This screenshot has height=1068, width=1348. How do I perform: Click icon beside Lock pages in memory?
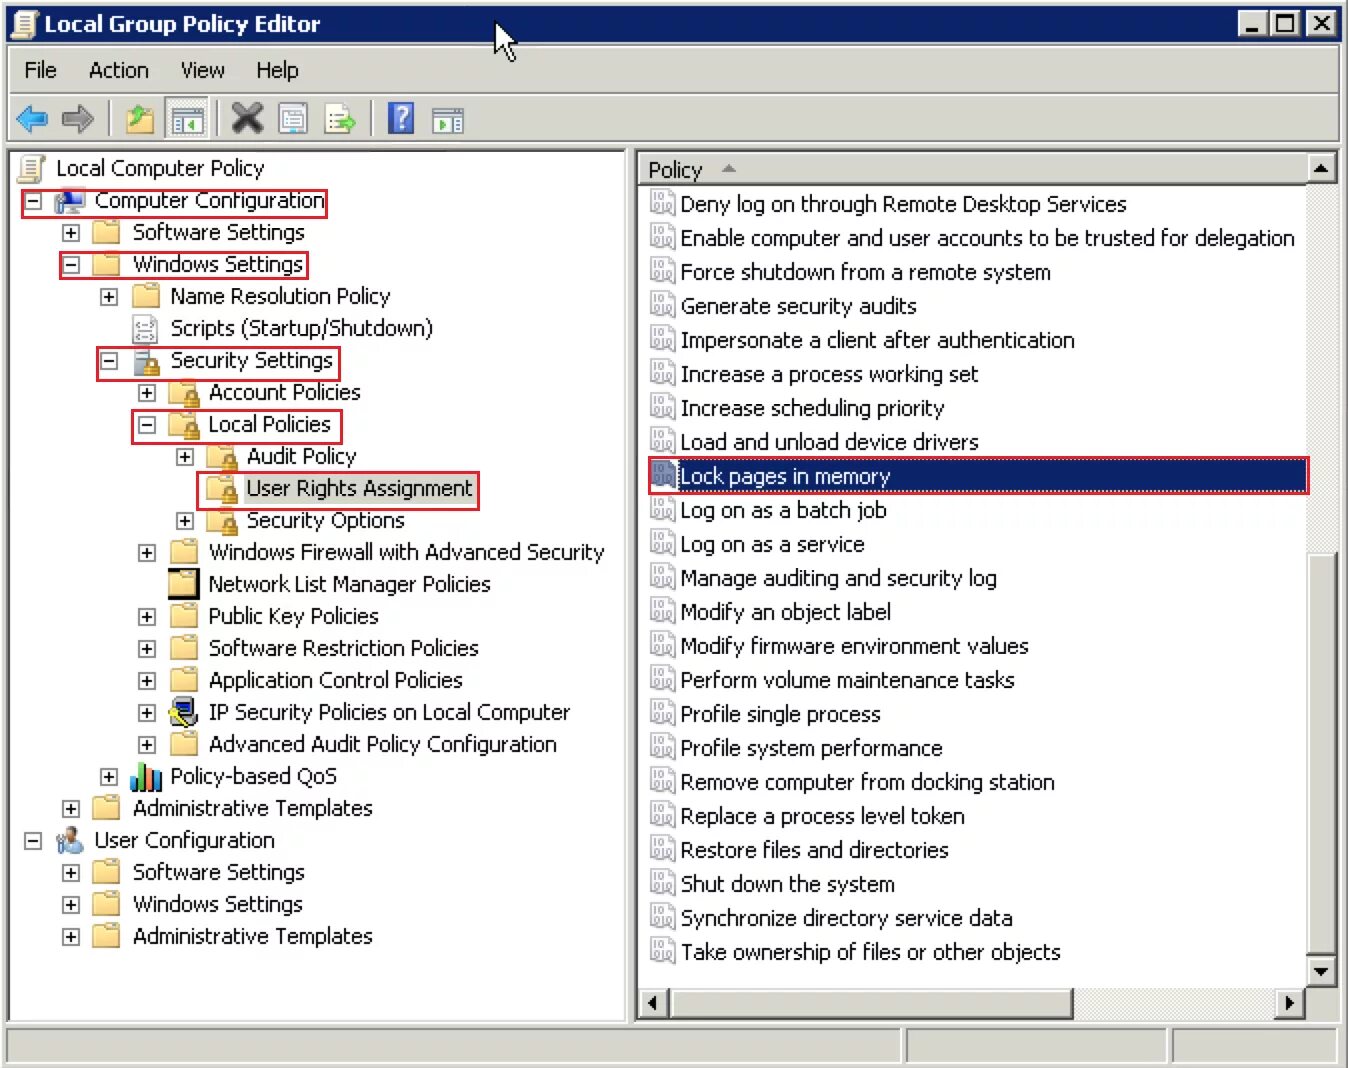tap(662, 475)
